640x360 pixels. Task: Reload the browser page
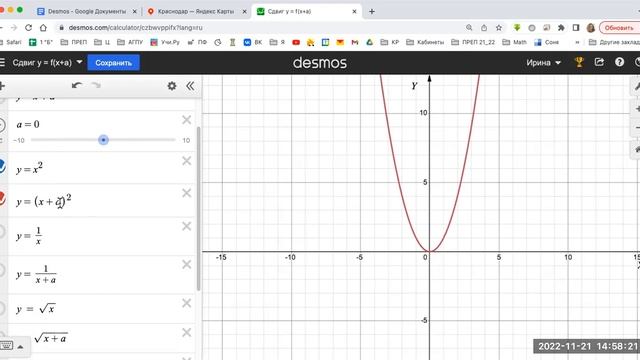coord(28,28)
